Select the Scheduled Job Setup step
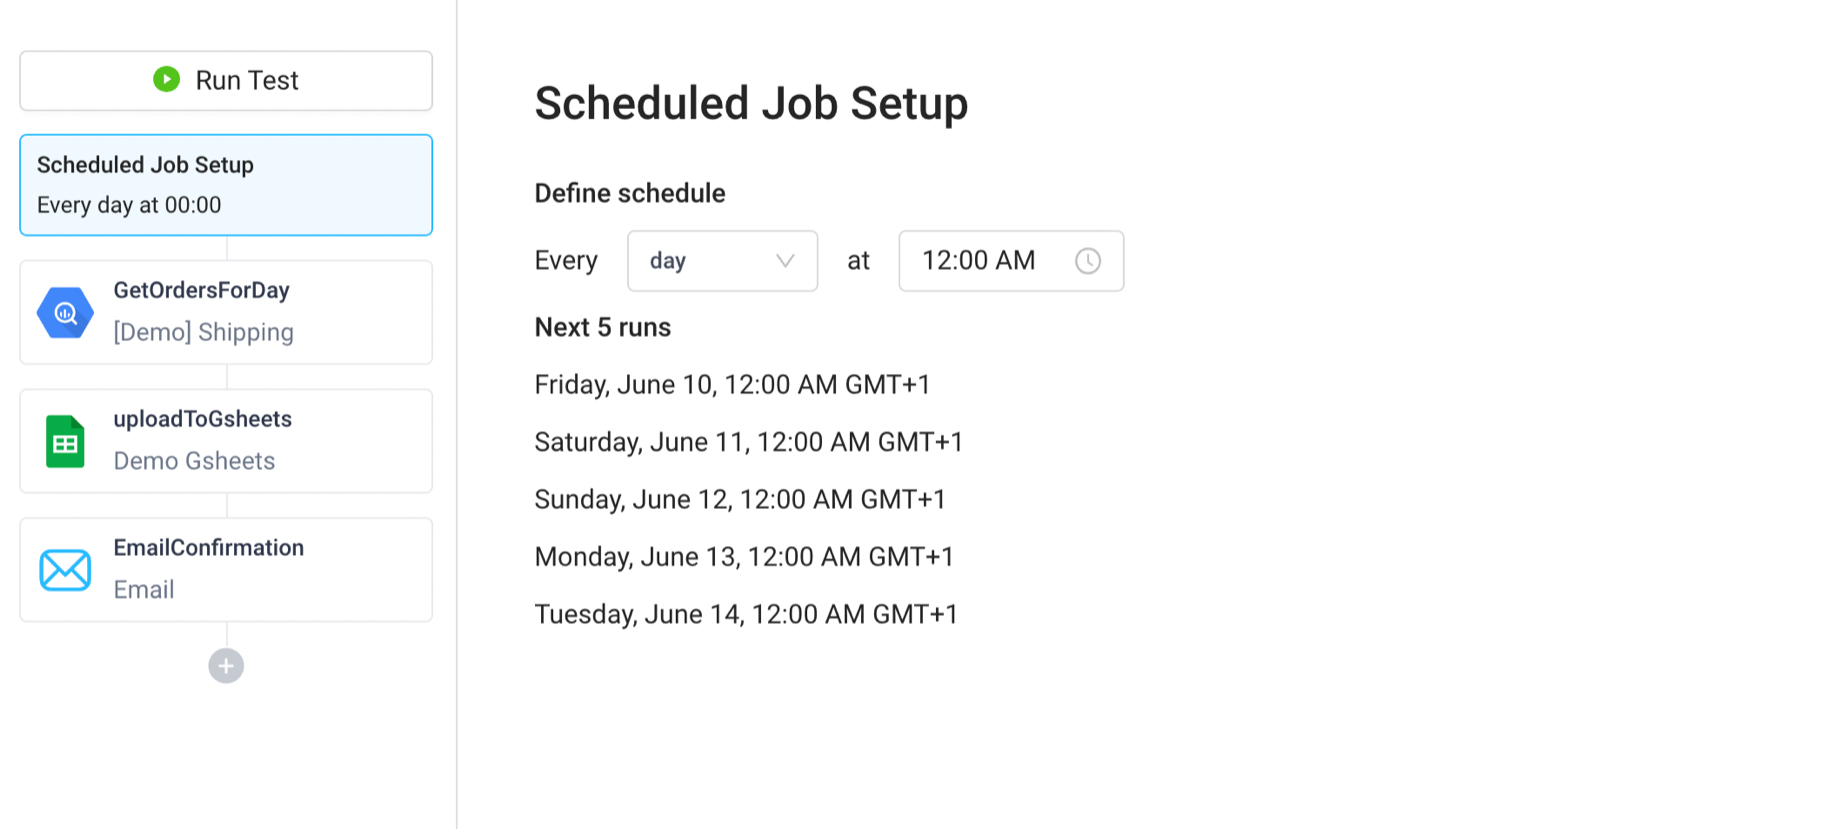Screen dimensions: 1844x829 tap(226, 185)
